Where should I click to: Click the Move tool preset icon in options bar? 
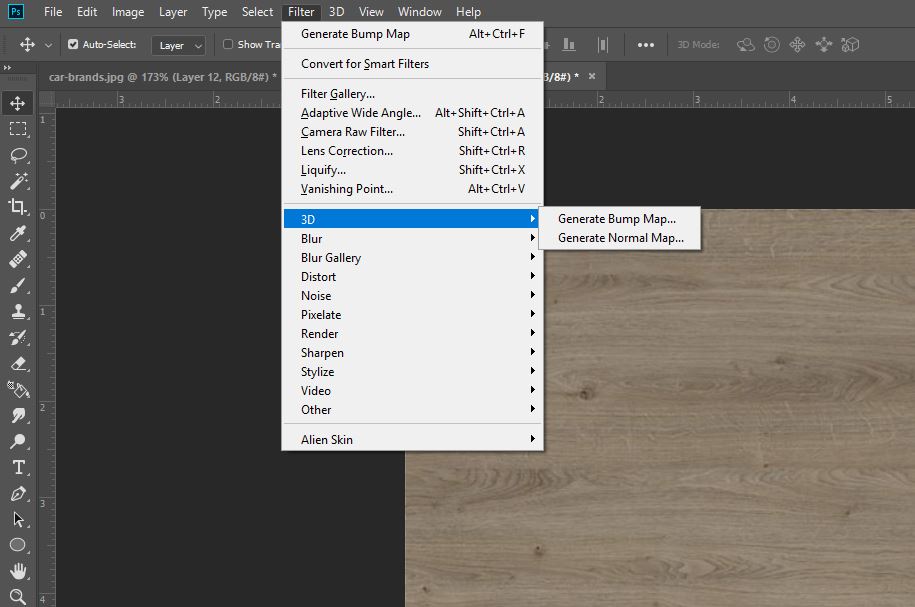click(x=27, y=45)
